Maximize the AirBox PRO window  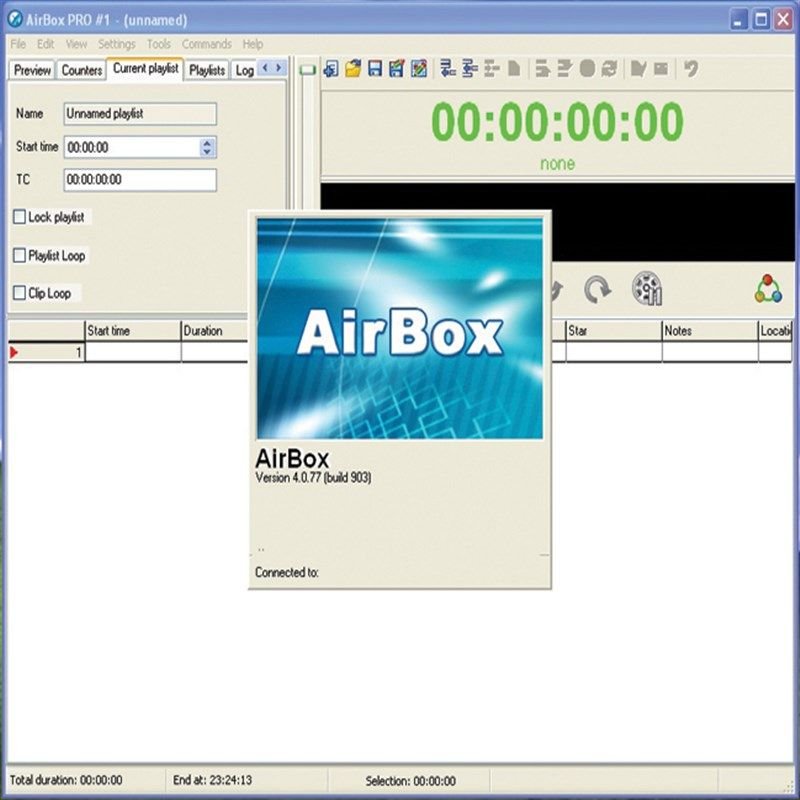pyautogui.click(x=761, y=20)
